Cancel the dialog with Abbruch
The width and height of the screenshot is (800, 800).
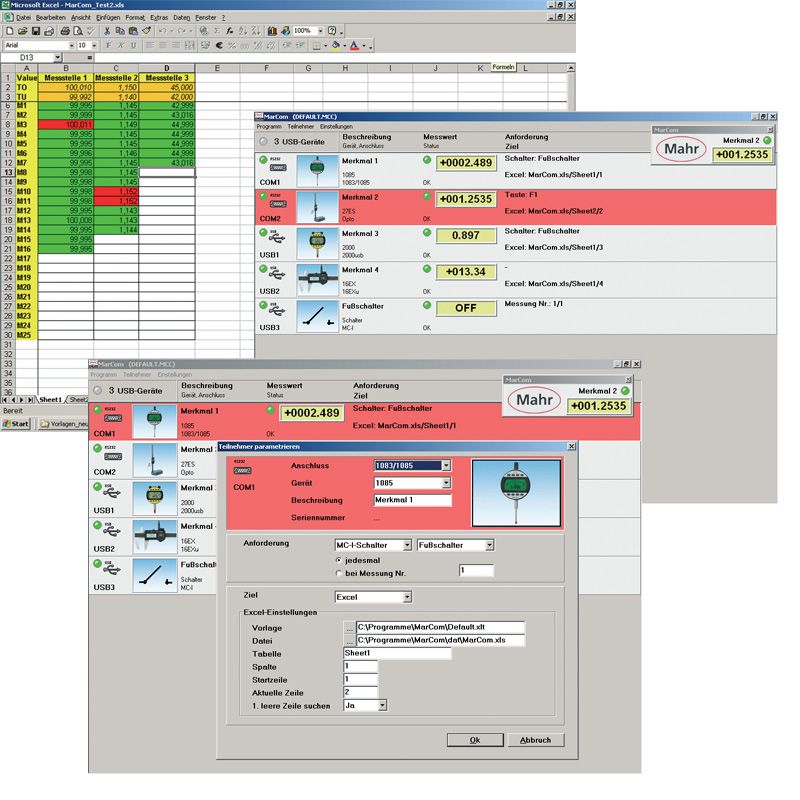pyautogui.click(x=536, y=740)
